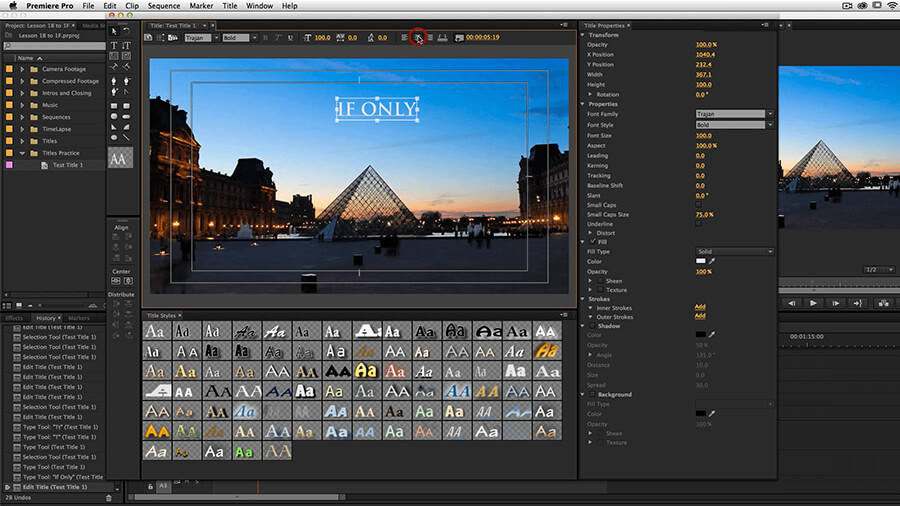Click the horizontal center button under Center

point(115,281)
